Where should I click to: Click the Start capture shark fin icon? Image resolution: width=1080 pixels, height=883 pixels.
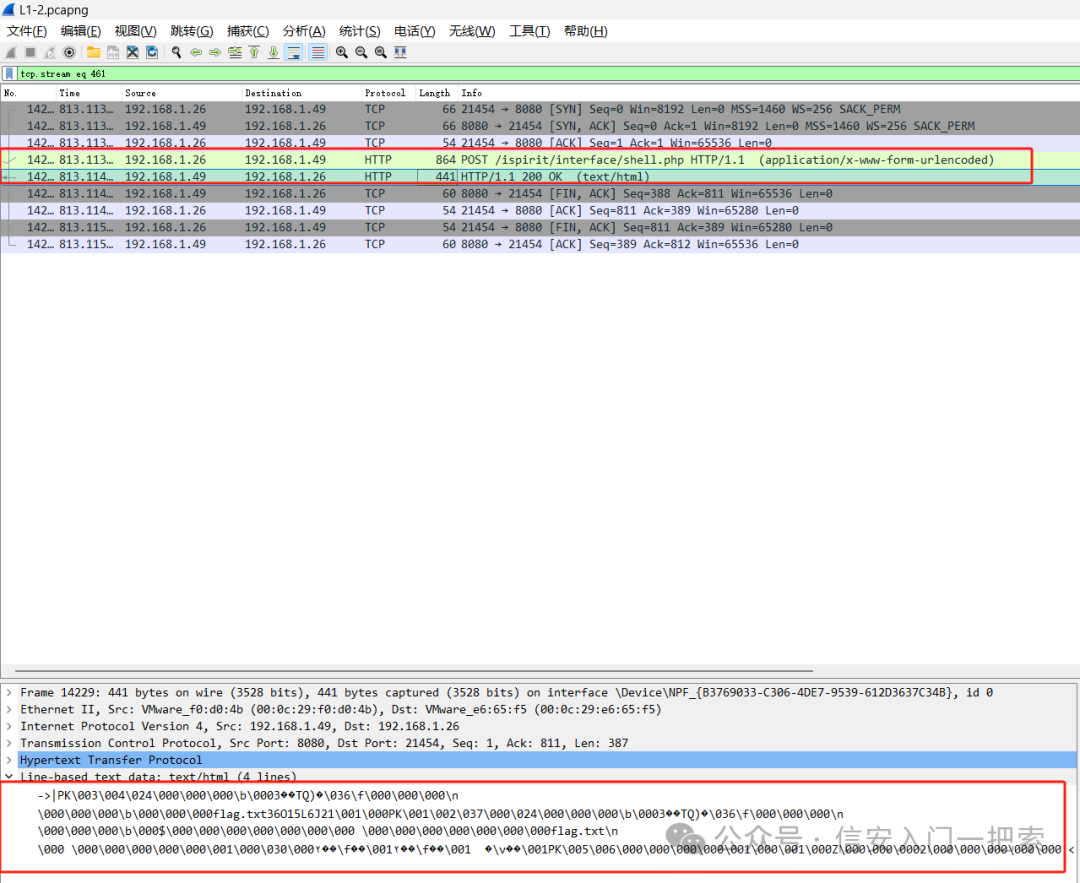click(x=11, y=52)
